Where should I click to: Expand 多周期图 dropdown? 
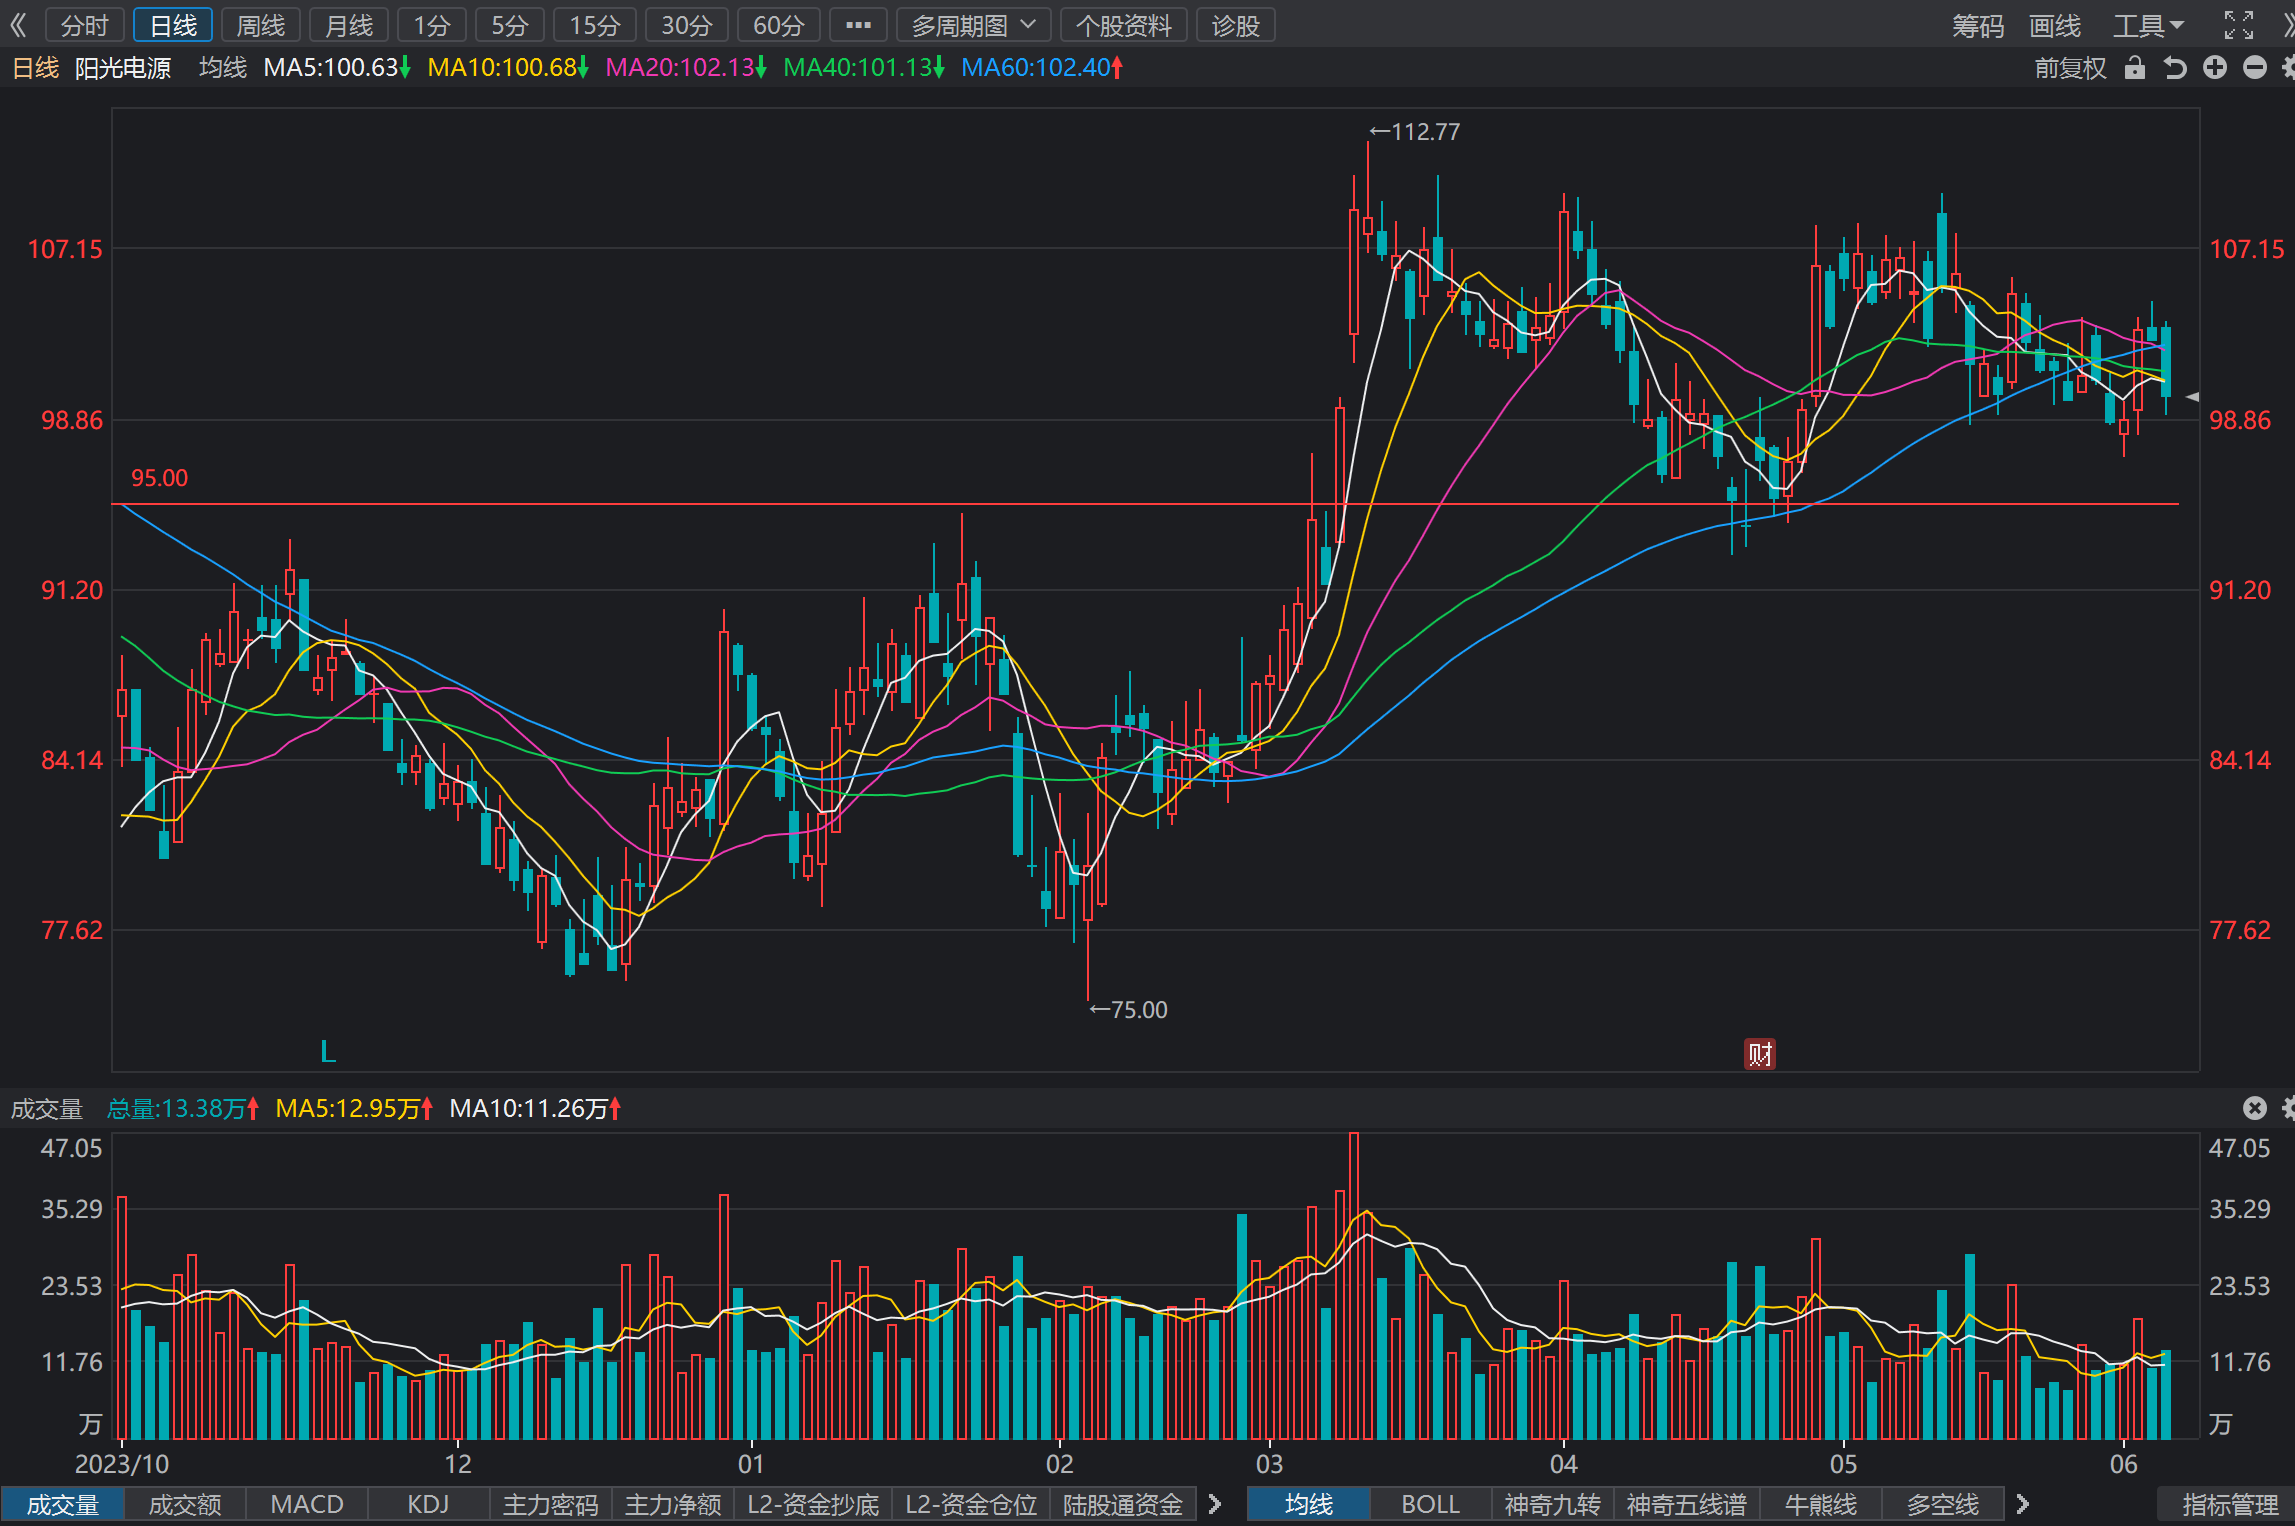(973, 25)
